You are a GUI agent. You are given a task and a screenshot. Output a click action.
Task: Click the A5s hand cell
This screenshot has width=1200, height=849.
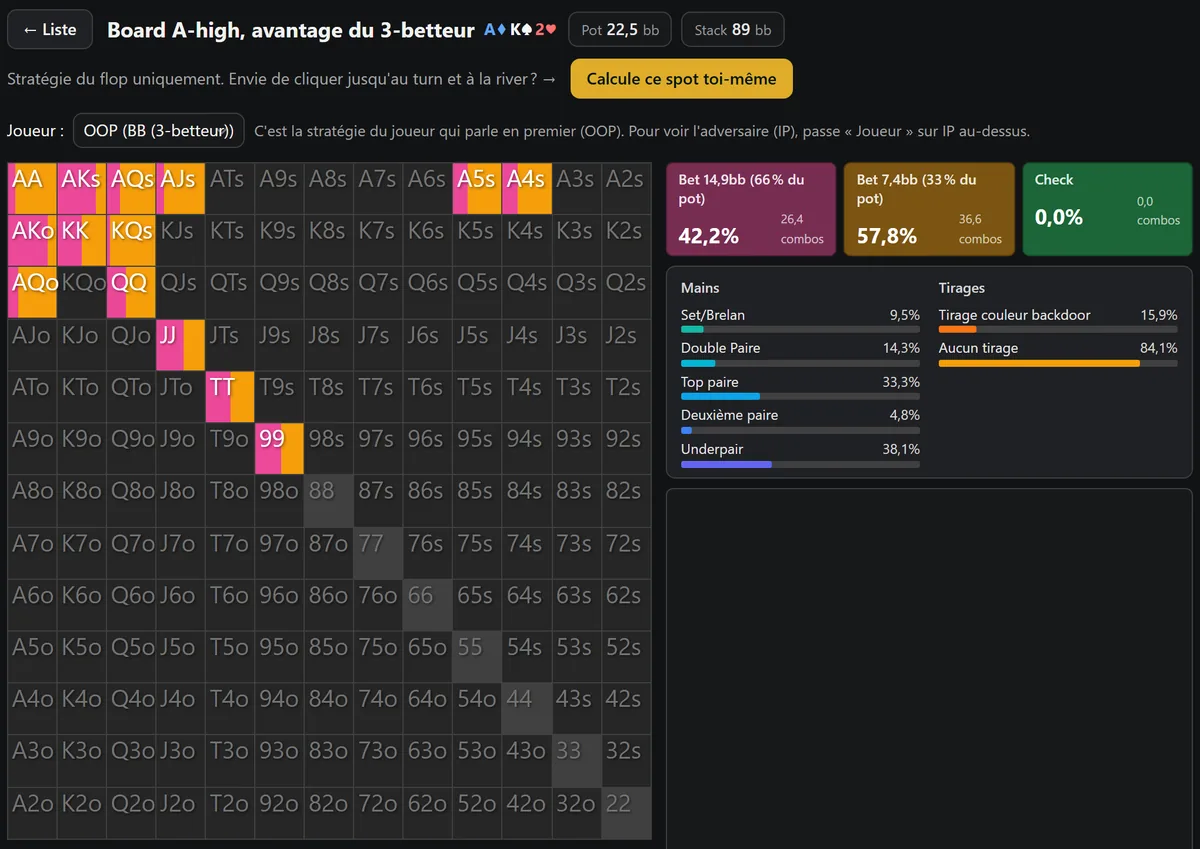click(x=478, y=188)
